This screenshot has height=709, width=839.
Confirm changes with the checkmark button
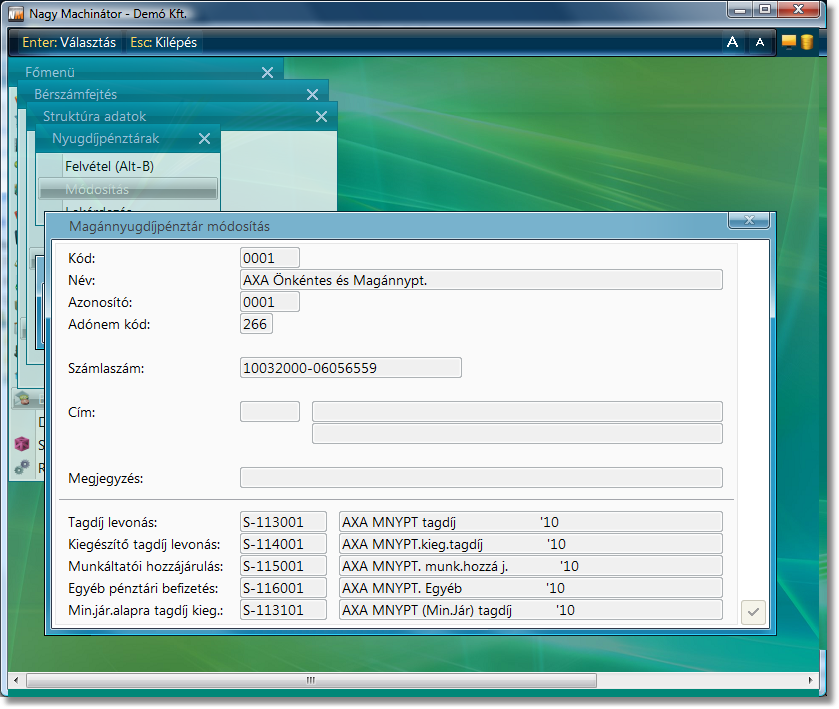[x=753, y=612]
